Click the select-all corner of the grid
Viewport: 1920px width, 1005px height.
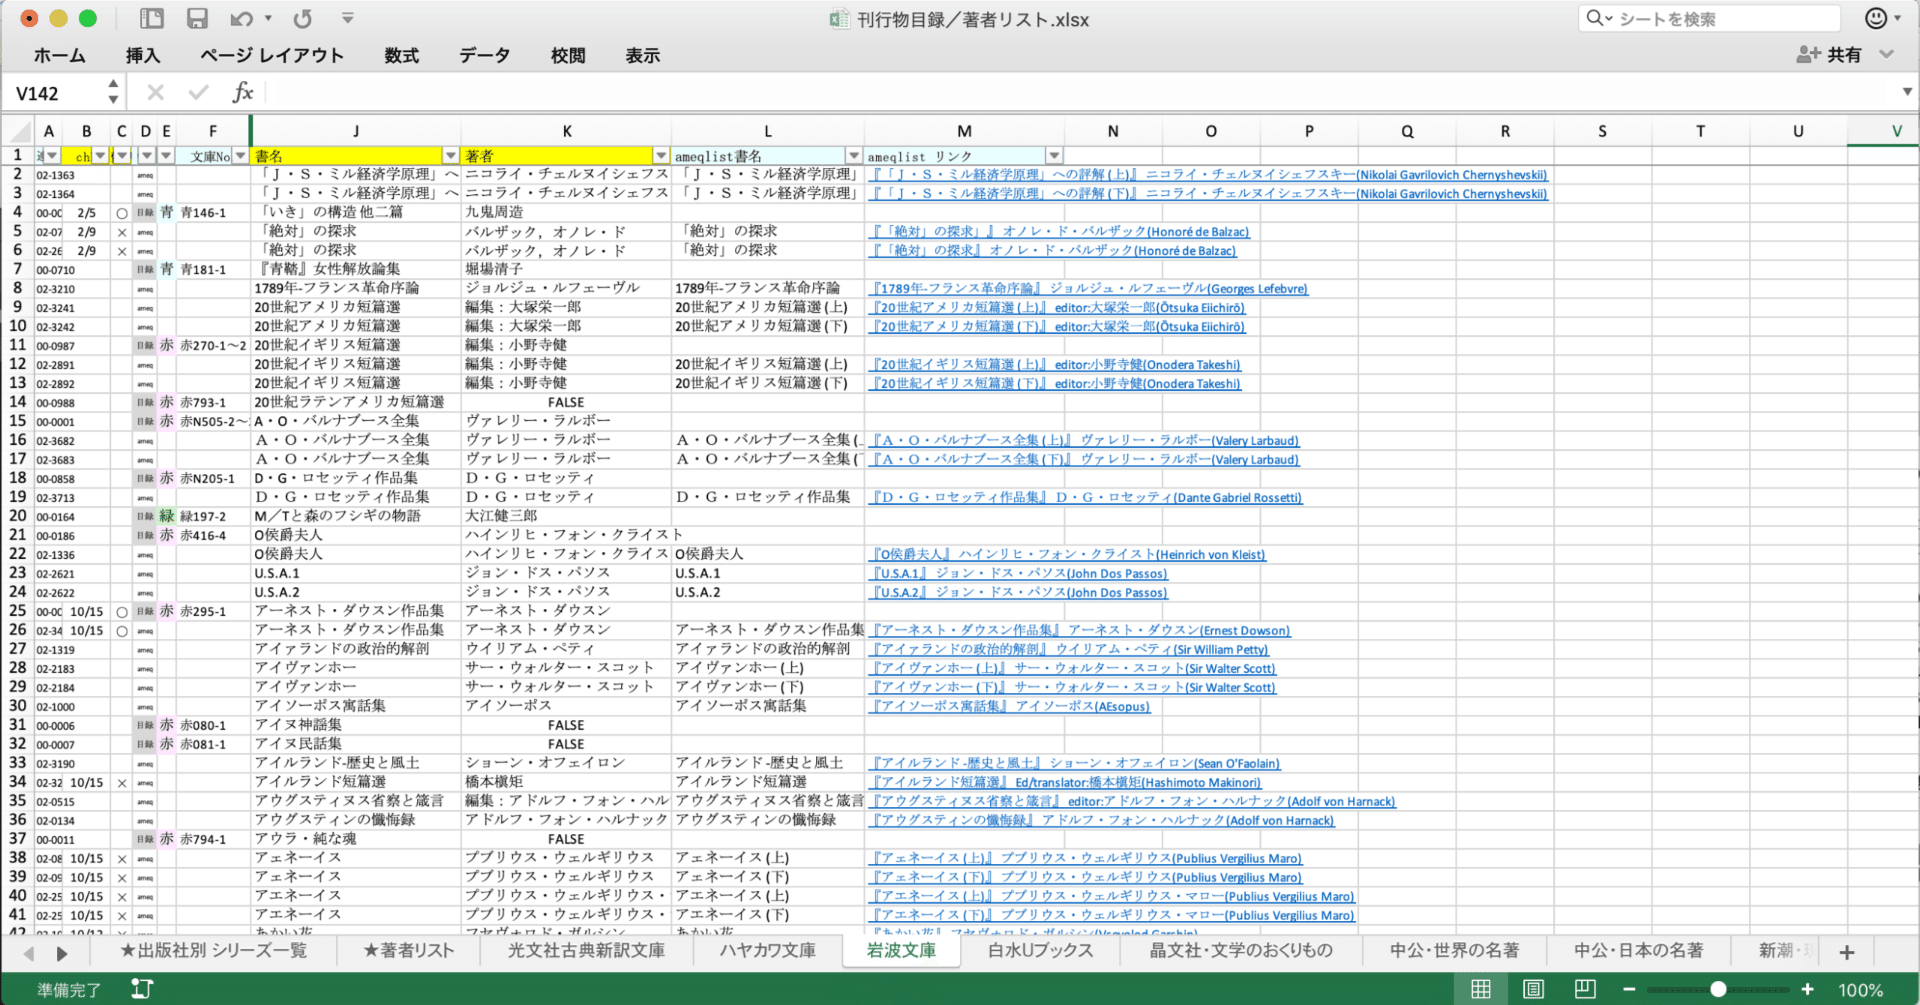(x=17, y=131)
